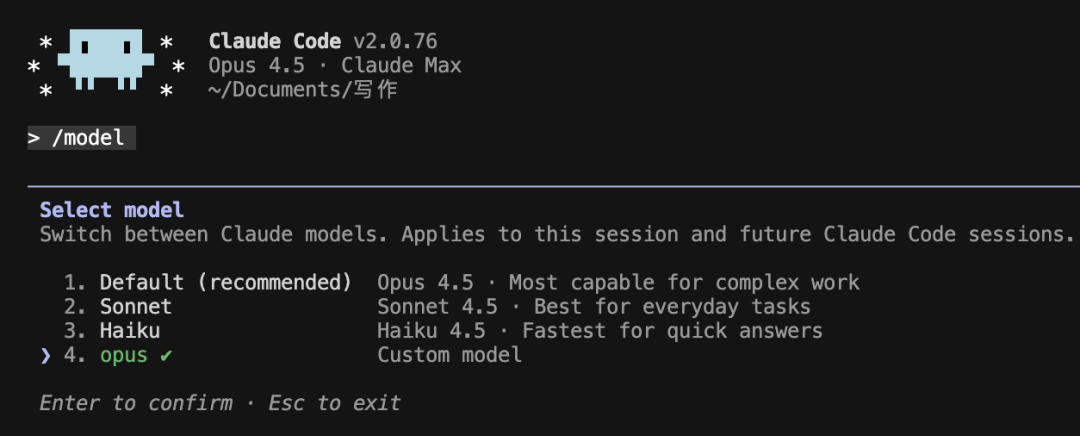Image resolution: width=1080 pixels, height=436 pixels.
Task: Click the green checkmark next to opus
Action: tap(166, 355)
